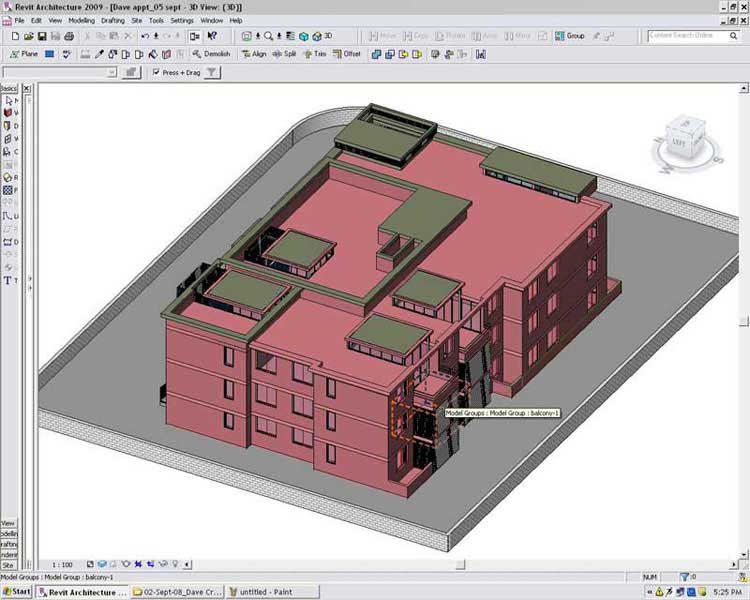Select the Wall tool in design bar

(8, 114)
